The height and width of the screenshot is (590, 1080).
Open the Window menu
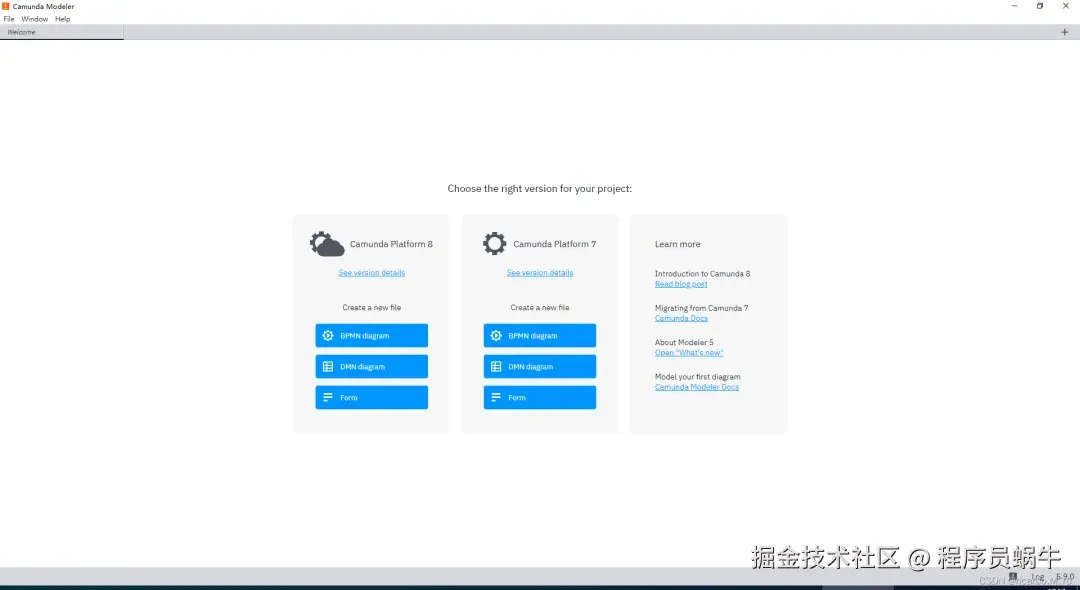pos(34,18)
